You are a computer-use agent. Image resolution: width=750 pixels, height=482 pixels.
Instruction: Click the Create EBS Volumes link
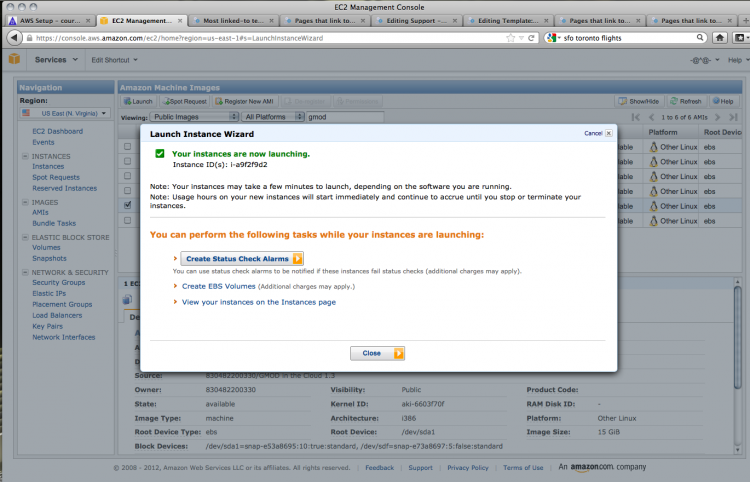coord(219,286)
